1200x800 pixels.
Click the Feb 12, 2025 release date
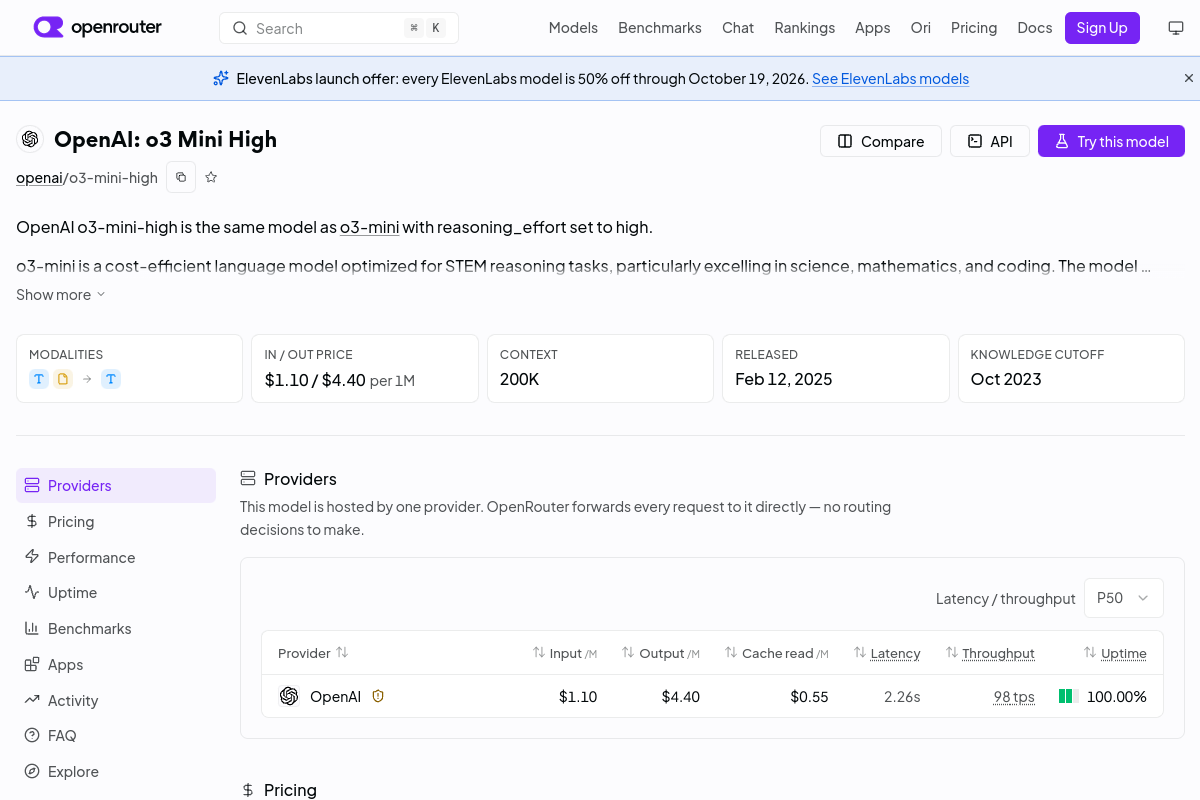[784, 379]
